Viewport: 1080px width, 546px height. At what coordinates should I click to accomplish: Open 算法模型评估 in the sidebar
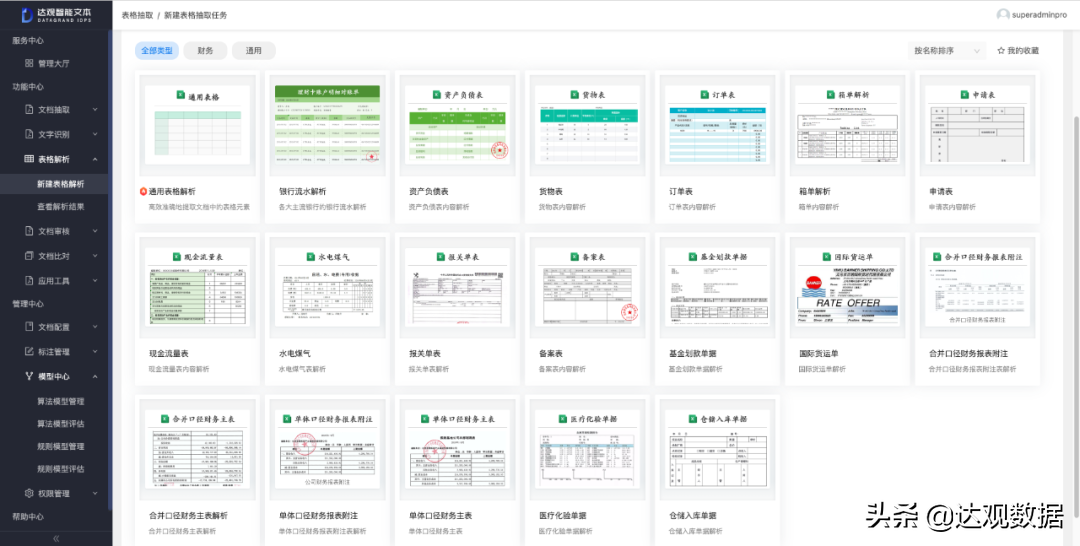click(61, 423)
